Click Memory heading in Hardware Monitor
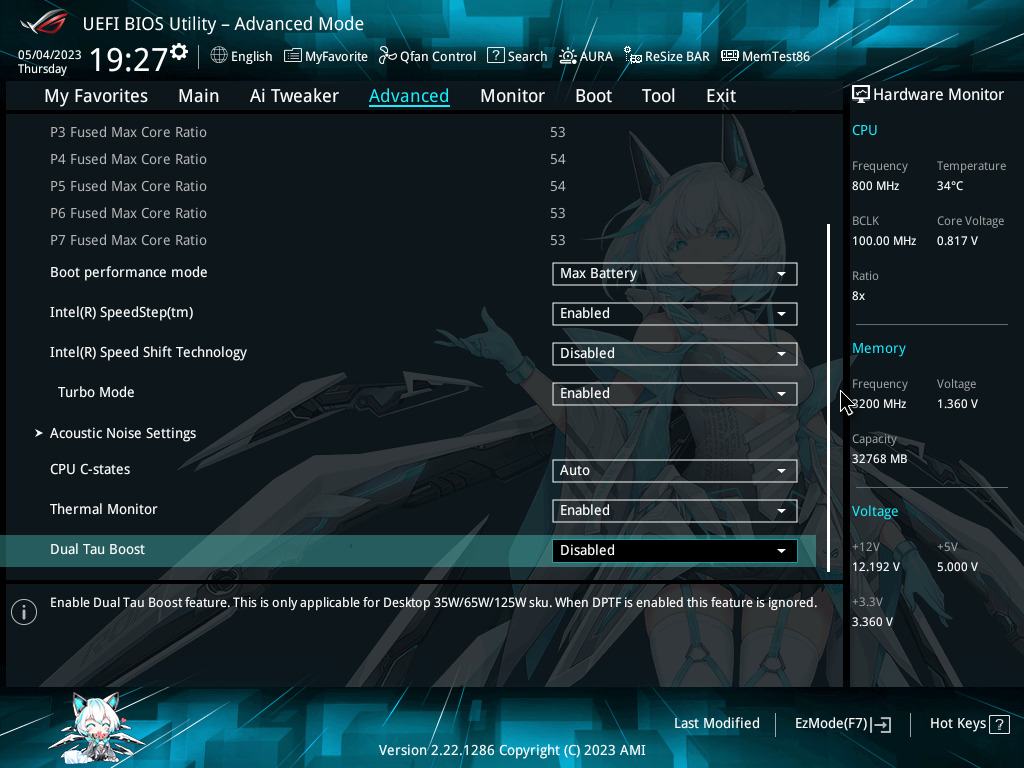Image resolution: width=1024 pixels, height=768 pixels. [x=878, y=348]
